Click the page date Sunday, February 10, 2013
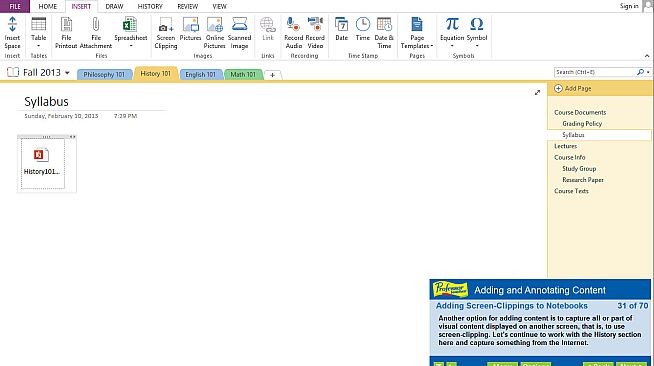654x366 pixels. click(61, 116)
